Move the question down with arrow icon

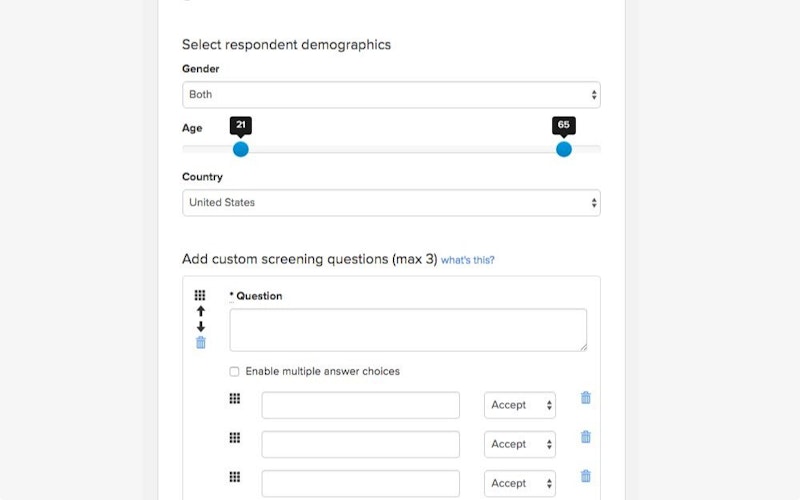200,327
